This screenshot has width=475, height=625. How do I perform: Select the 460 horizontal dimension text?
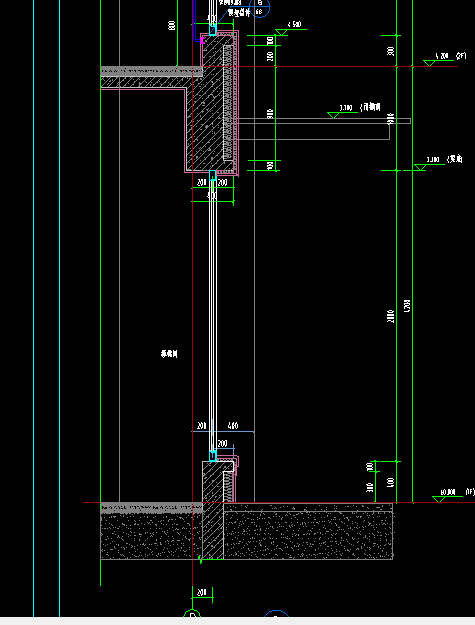[233, 426]
